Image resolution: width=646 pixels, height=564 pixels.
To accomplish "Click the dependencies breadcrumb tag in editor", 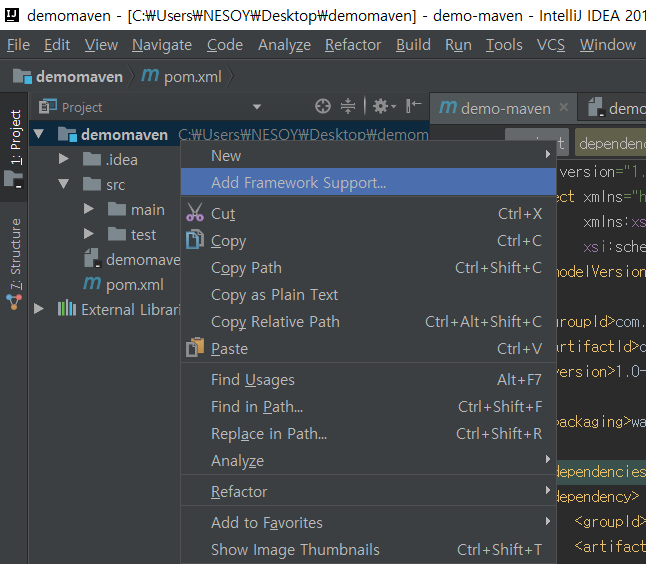I will tap(611, 143).
